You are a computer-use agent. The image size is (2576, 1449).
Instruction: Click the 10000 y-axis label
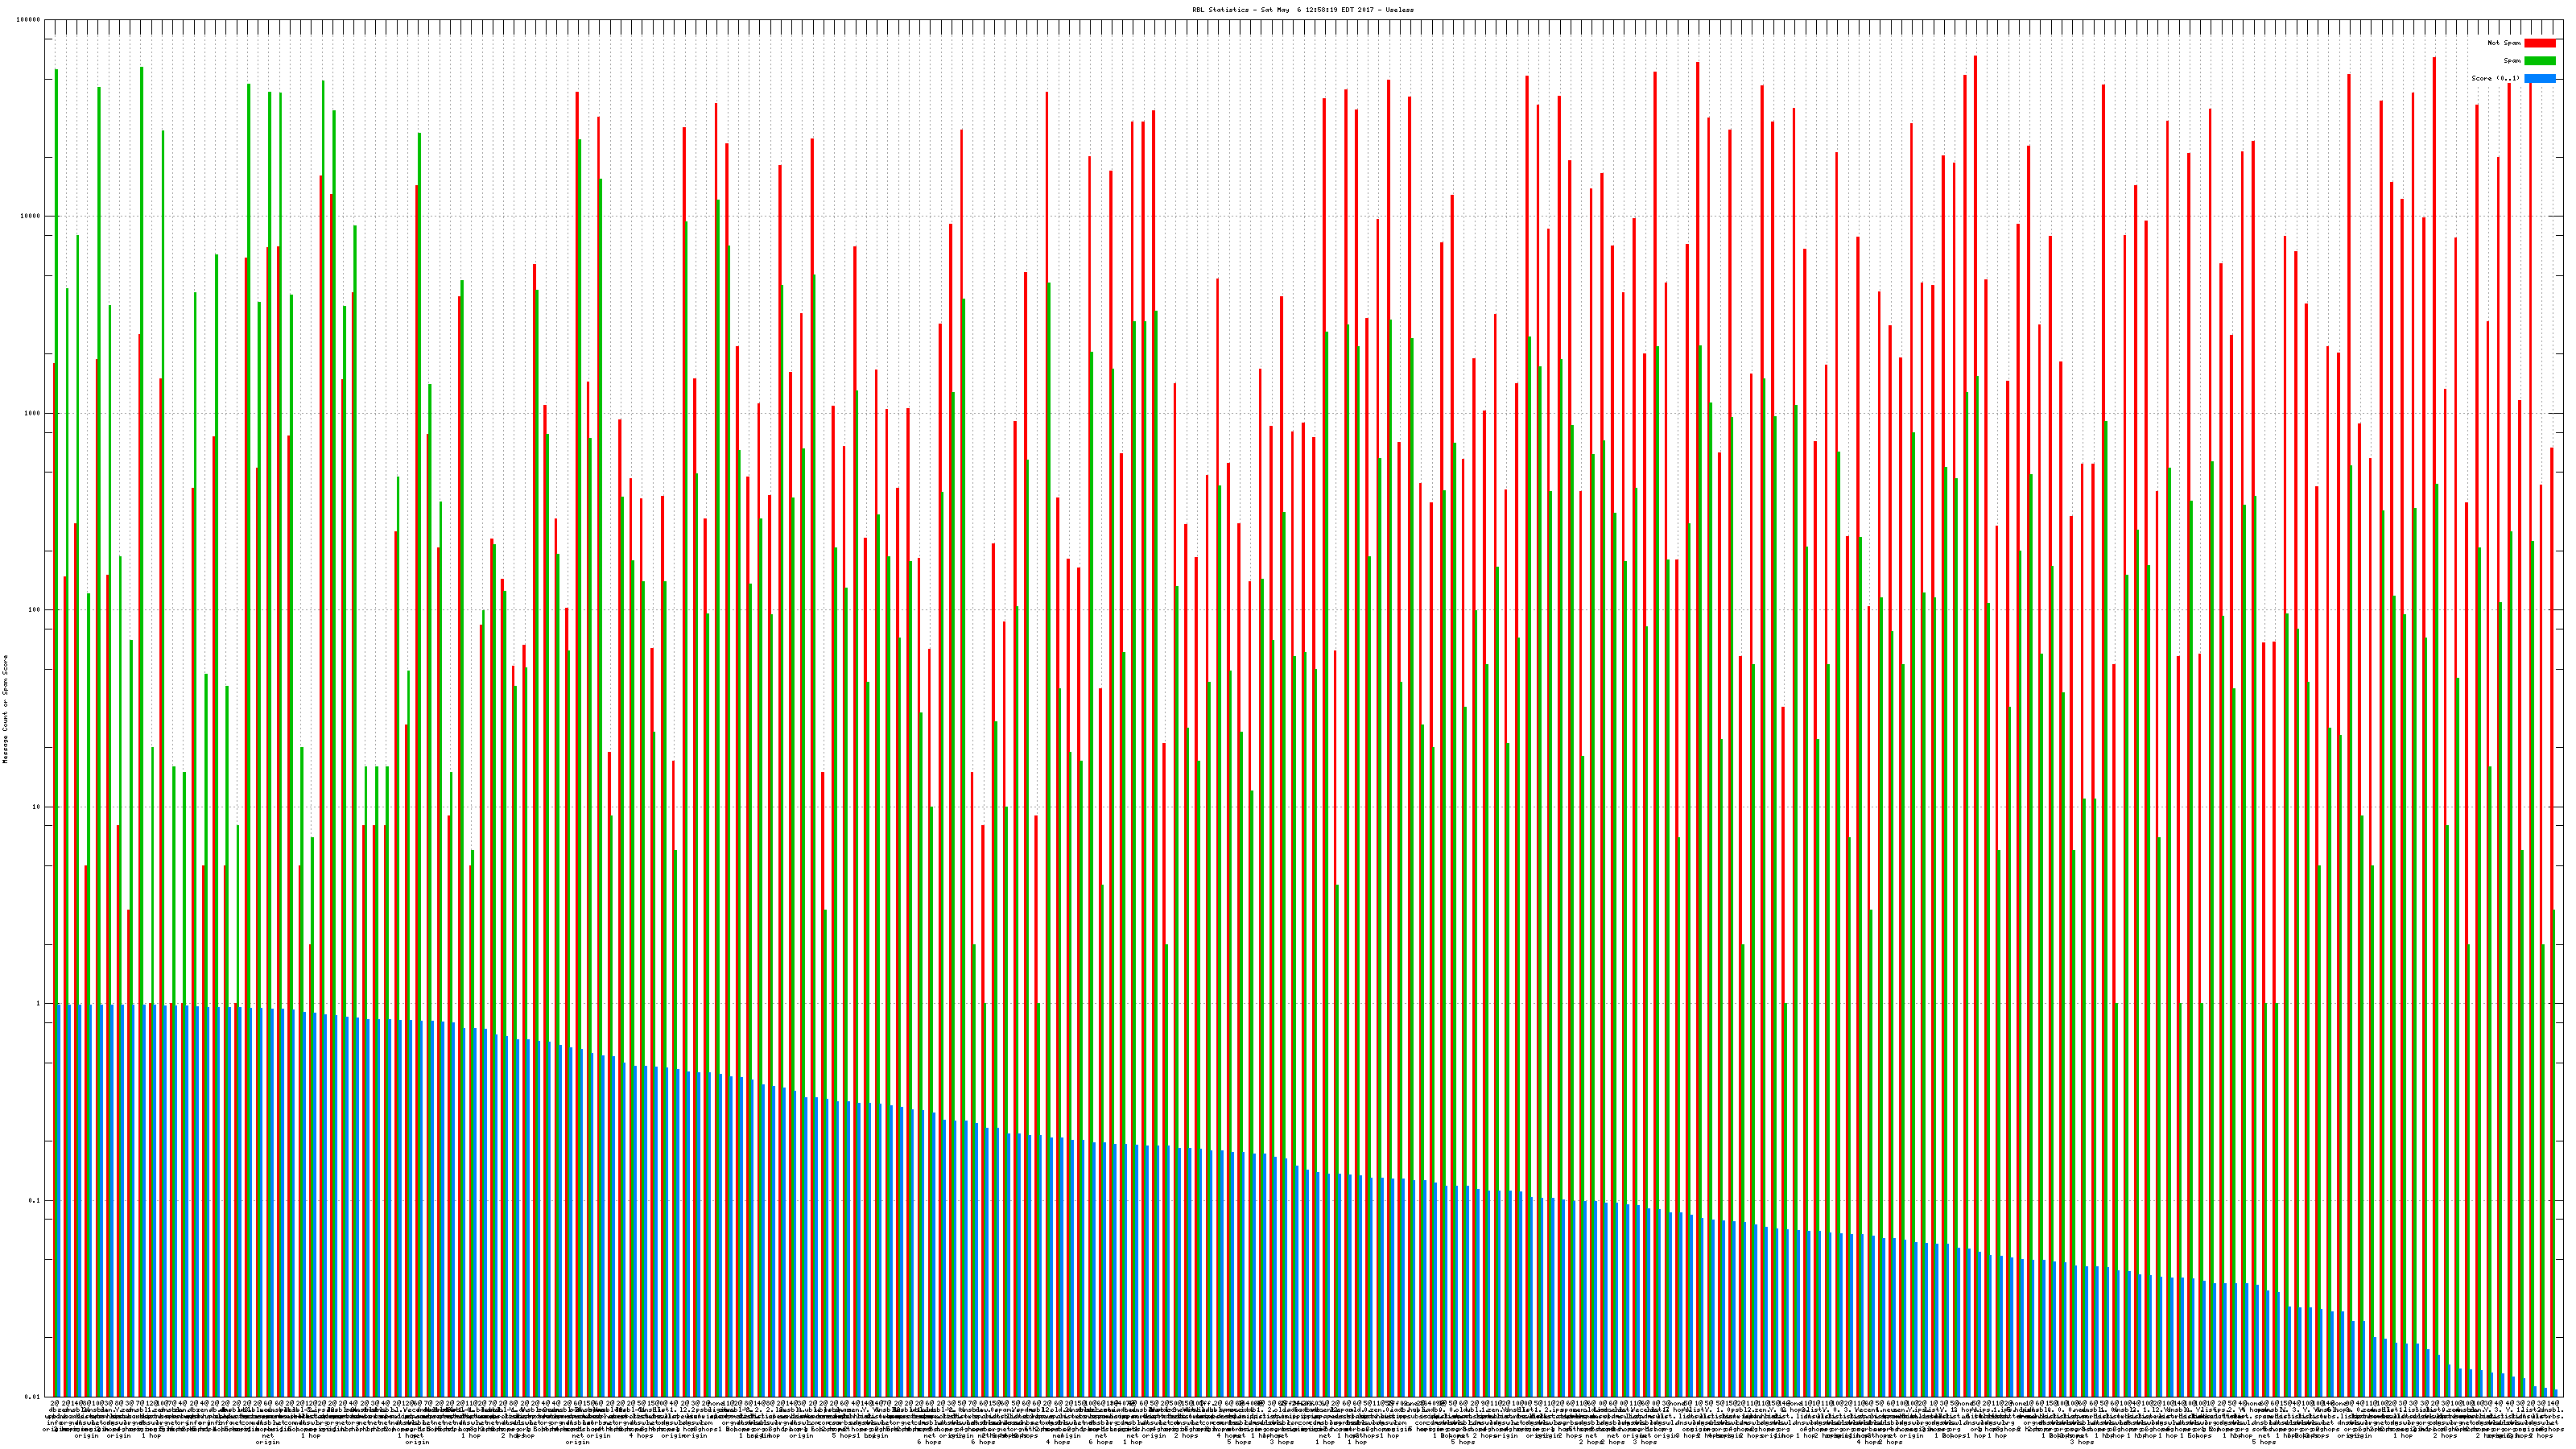pos(31,217)
